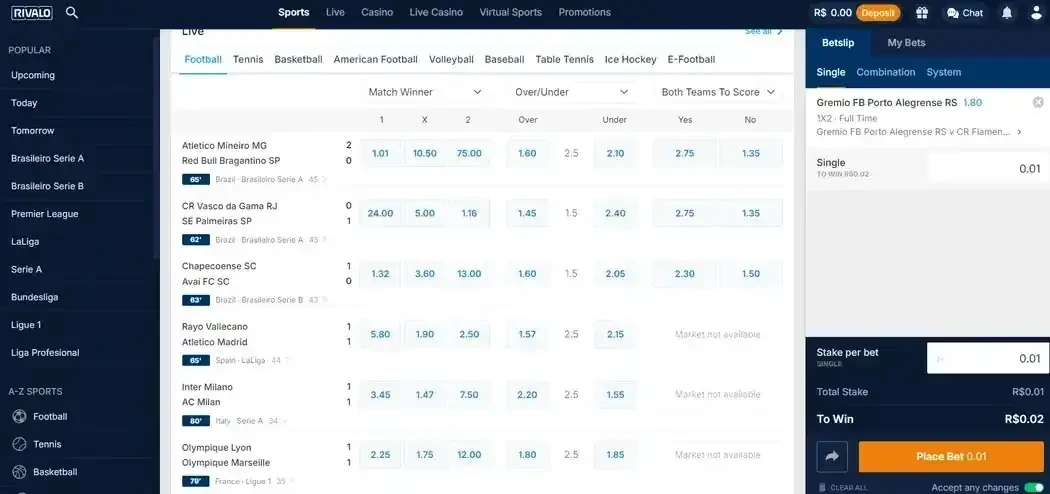The height and width of the screenshot is (494, 1050).
Task: Click the Stake per bet input field
Action: pyautogui.click(x=987, y=358)
